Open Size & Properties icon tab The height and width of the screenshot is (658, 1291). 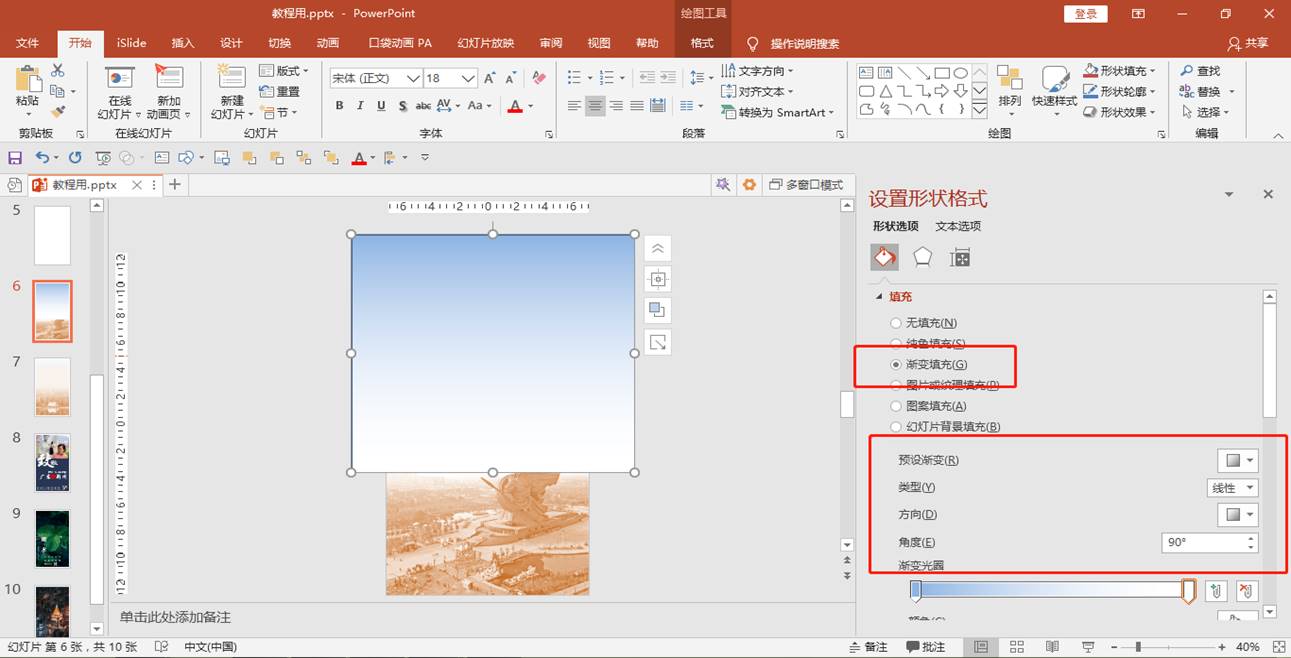tap(960, 258)
